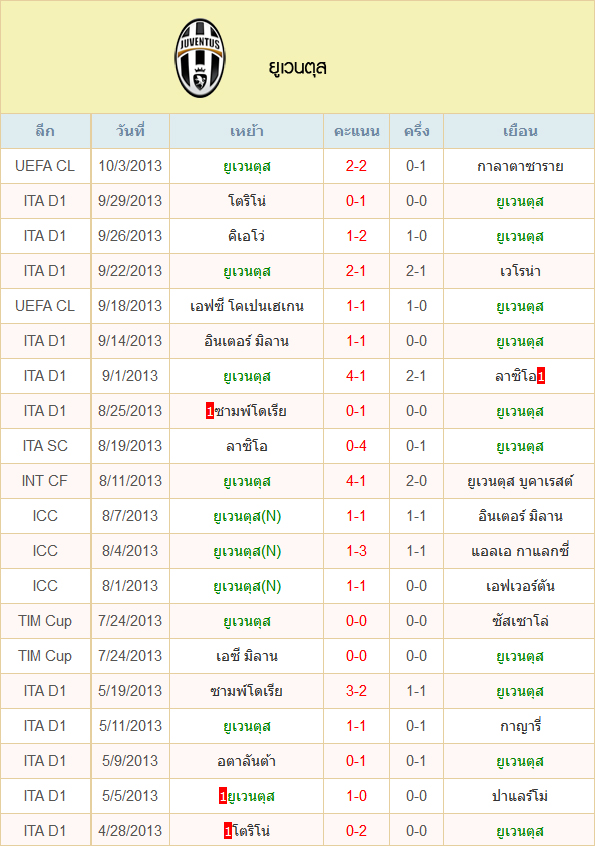The height and width of the screenshot is (846, 595).
Task: Open แอลเอ กาแลกซี่ away team
Action: tap(520, 551)
